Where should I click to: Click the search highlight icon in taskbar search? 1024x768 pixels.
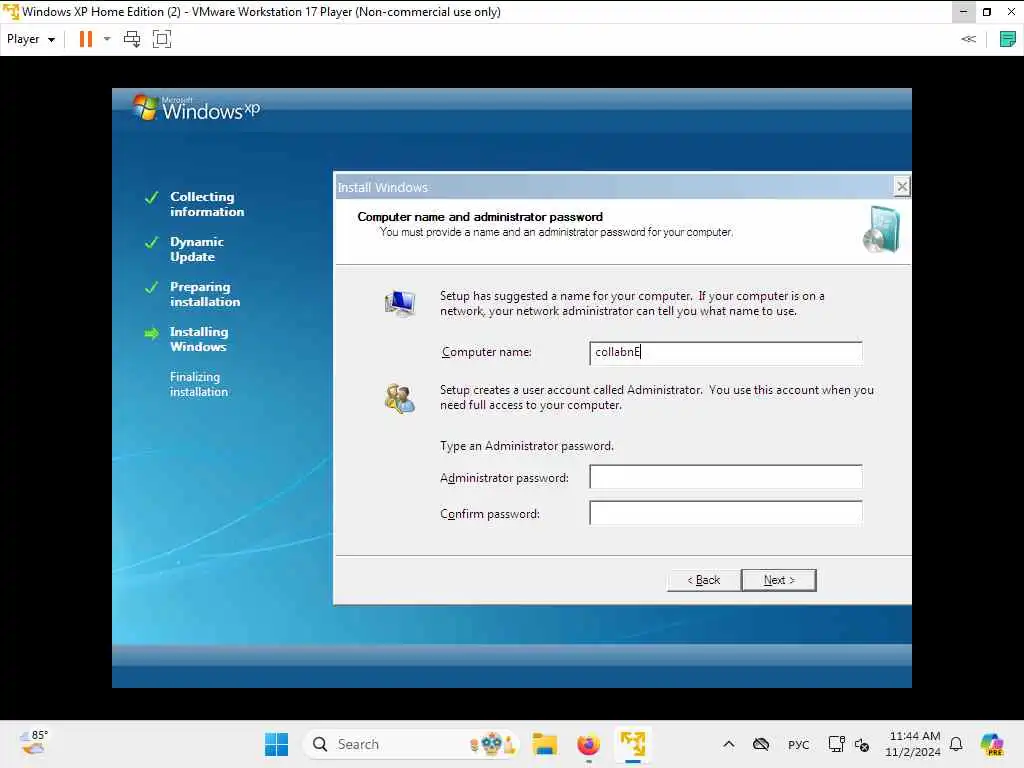(x=492, y=744)
